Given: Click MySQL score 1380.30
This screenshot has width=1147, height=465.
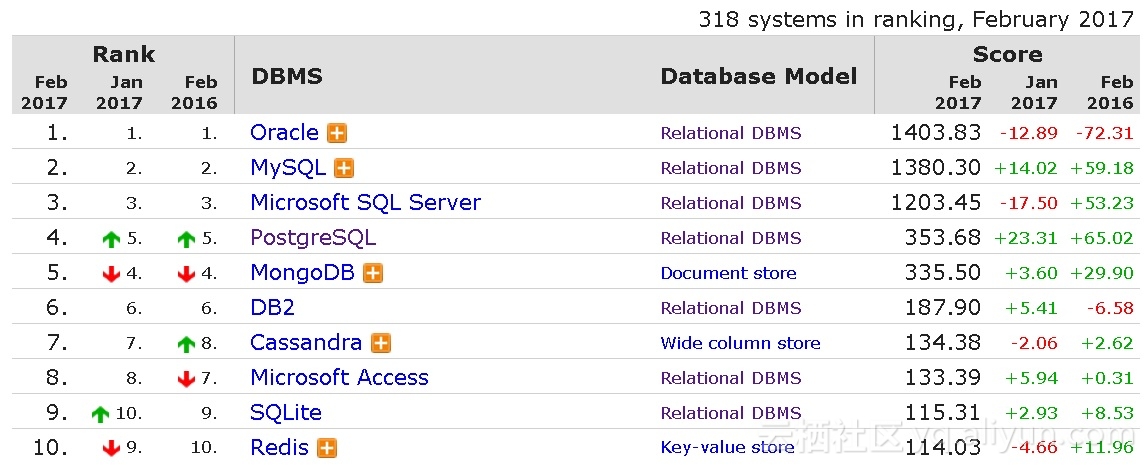Looking at the screenshot, I should click(936, 167).
